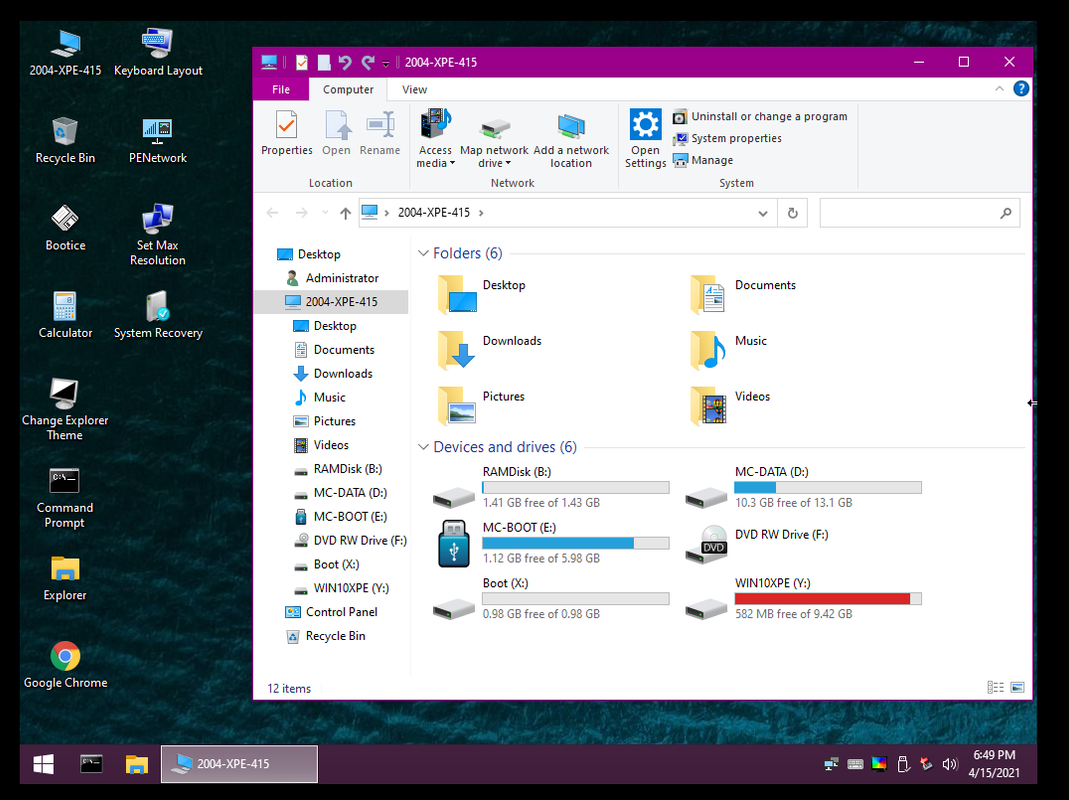The image size is (1069, 800).
Task: Click the Redo icon in quick access toolbar
Action: tap(367, 62)
